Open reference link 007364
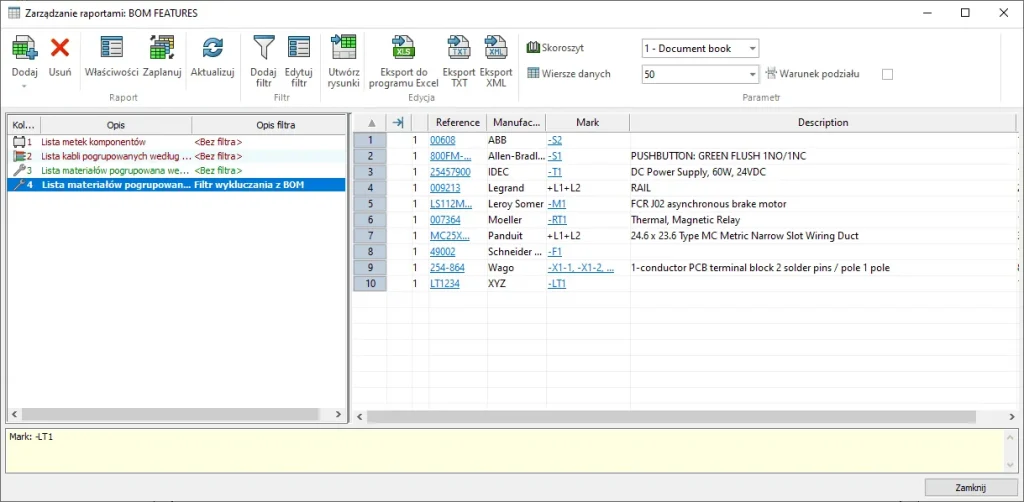The width and height of the screenshot is (1024, 502). 445,220
